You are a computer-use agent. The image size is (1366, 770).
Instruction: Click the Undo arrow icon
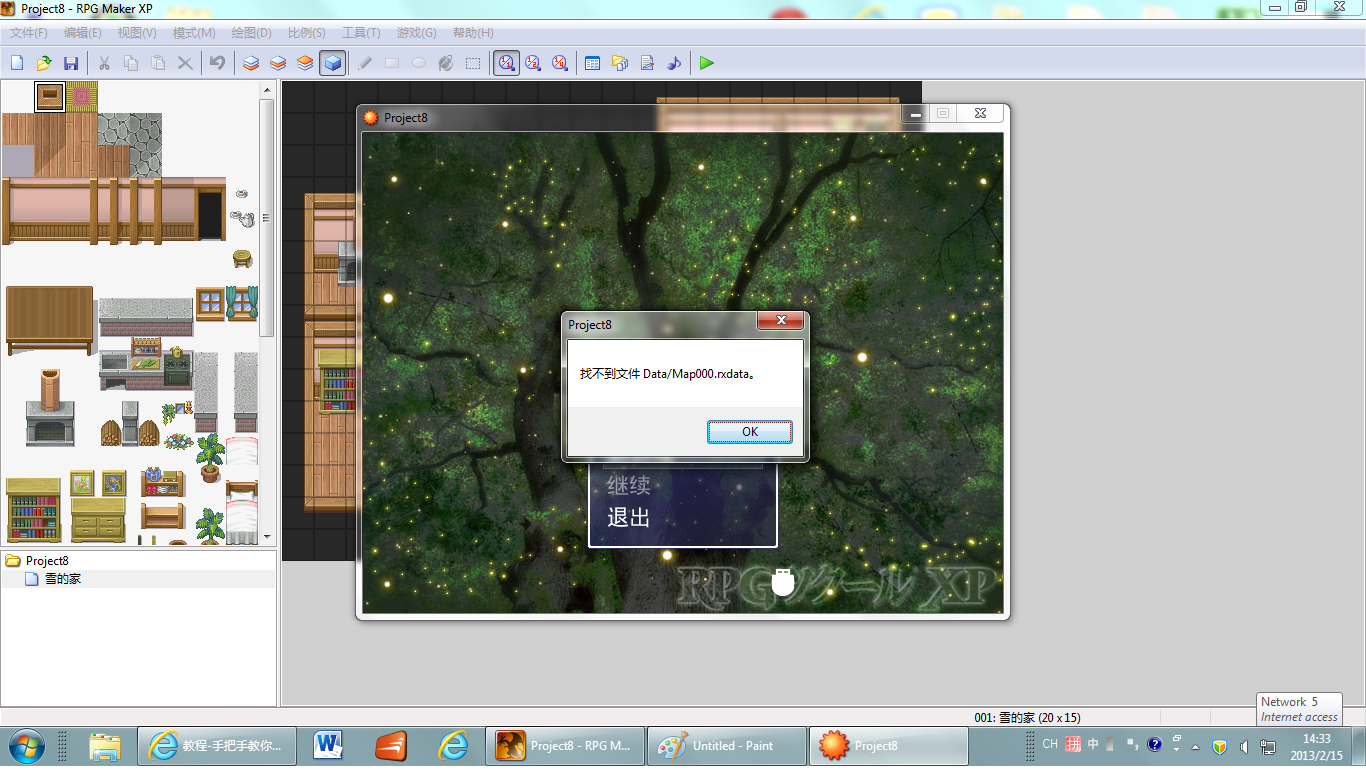(x=217, y=63)
